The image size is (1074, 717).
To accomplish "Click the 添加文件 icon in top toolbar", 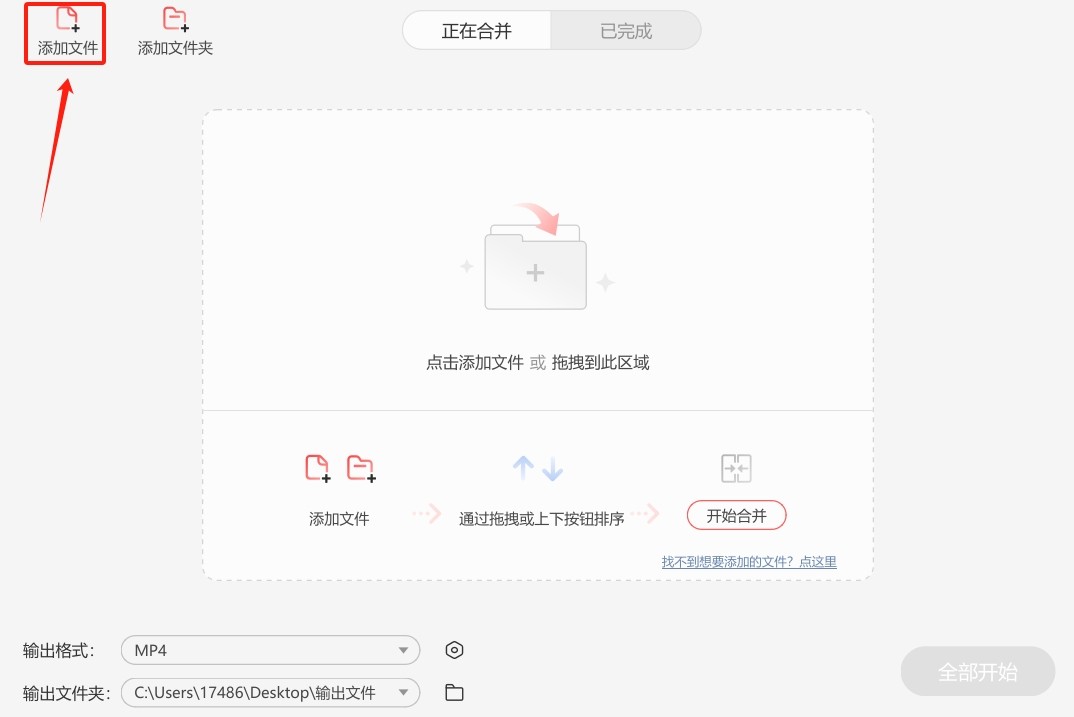I will (67, 20).
